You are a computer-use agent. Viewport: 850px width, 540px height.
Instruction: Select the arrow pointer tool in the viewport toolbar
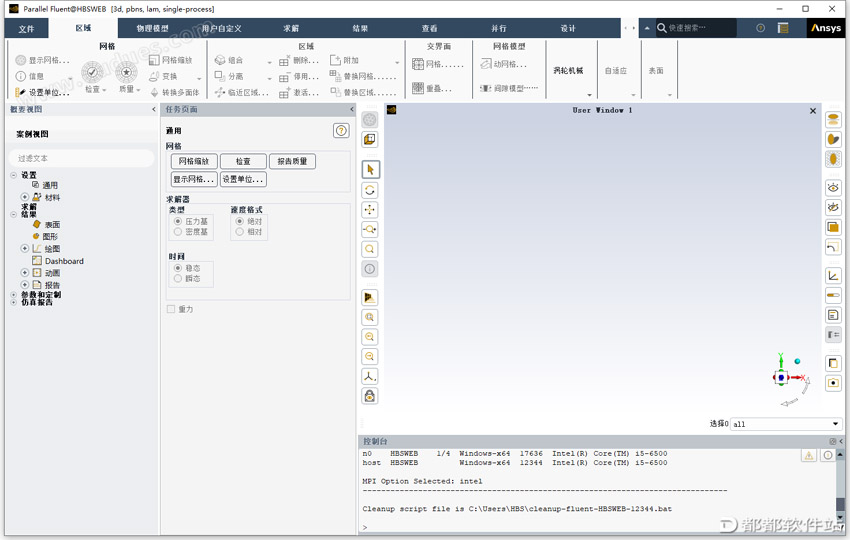[370, 170]
